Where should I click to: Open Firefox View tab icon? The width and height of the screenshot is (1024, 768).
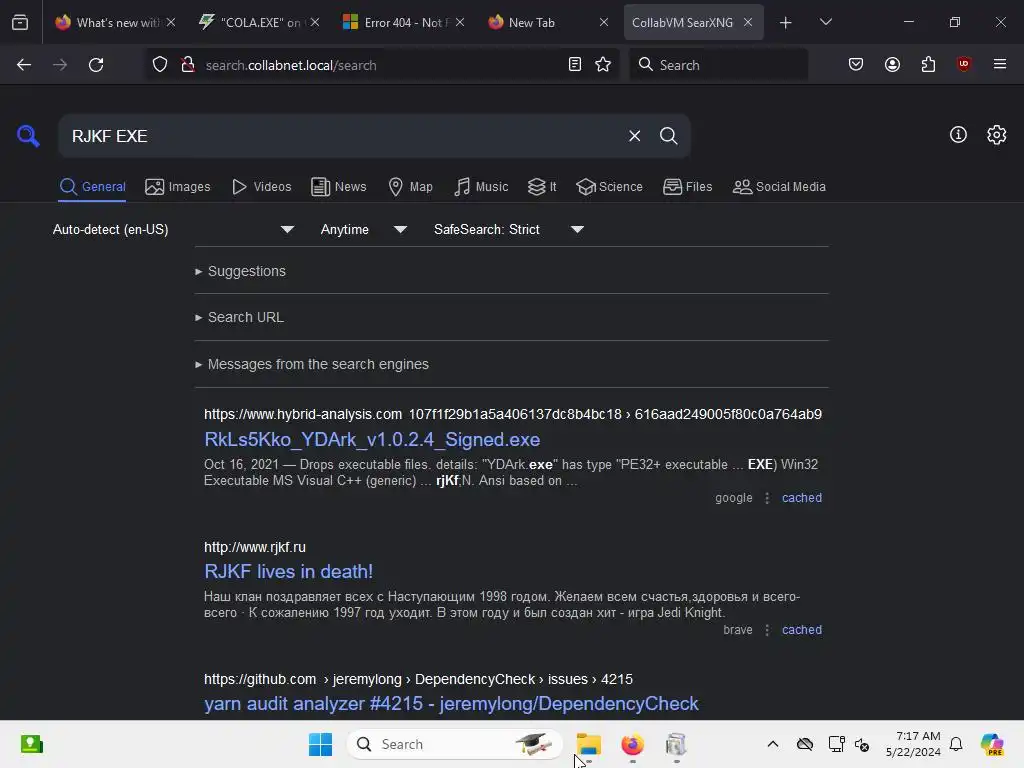[20, 22]
